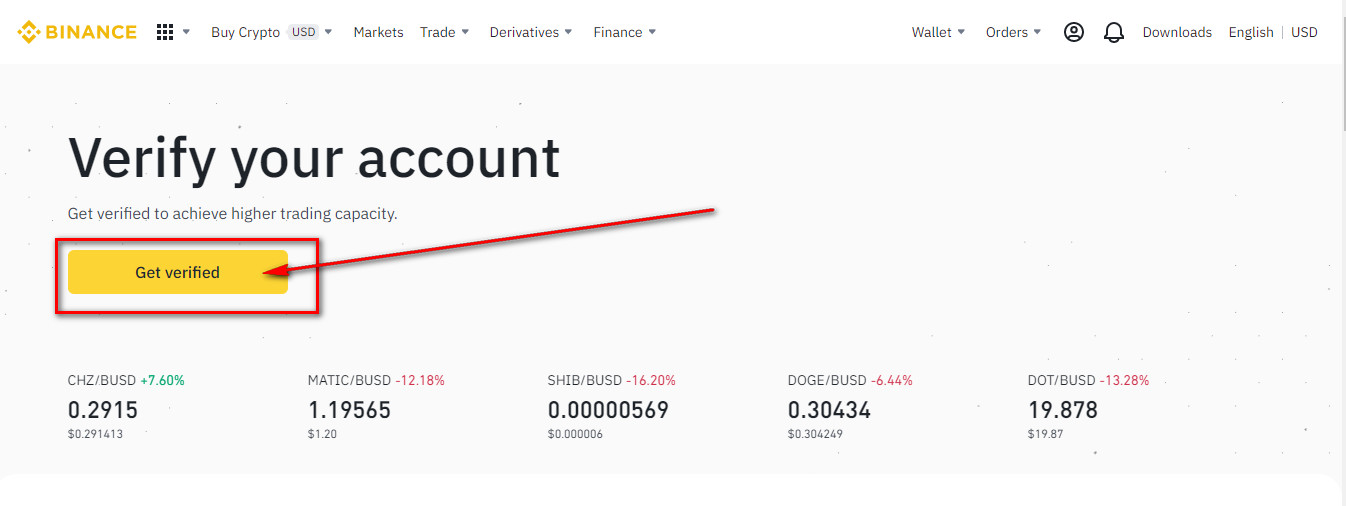Change language via English selector
1346x506 pixels.
[x=1250, y=32]
